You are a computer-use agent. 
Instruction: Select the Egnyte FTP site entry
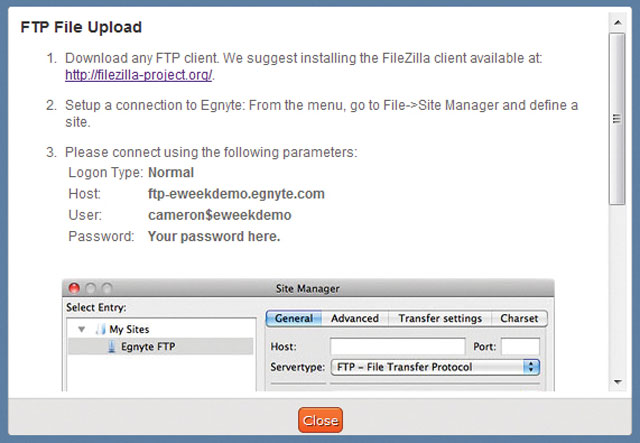pyautogui.click(x=160, y=347)
